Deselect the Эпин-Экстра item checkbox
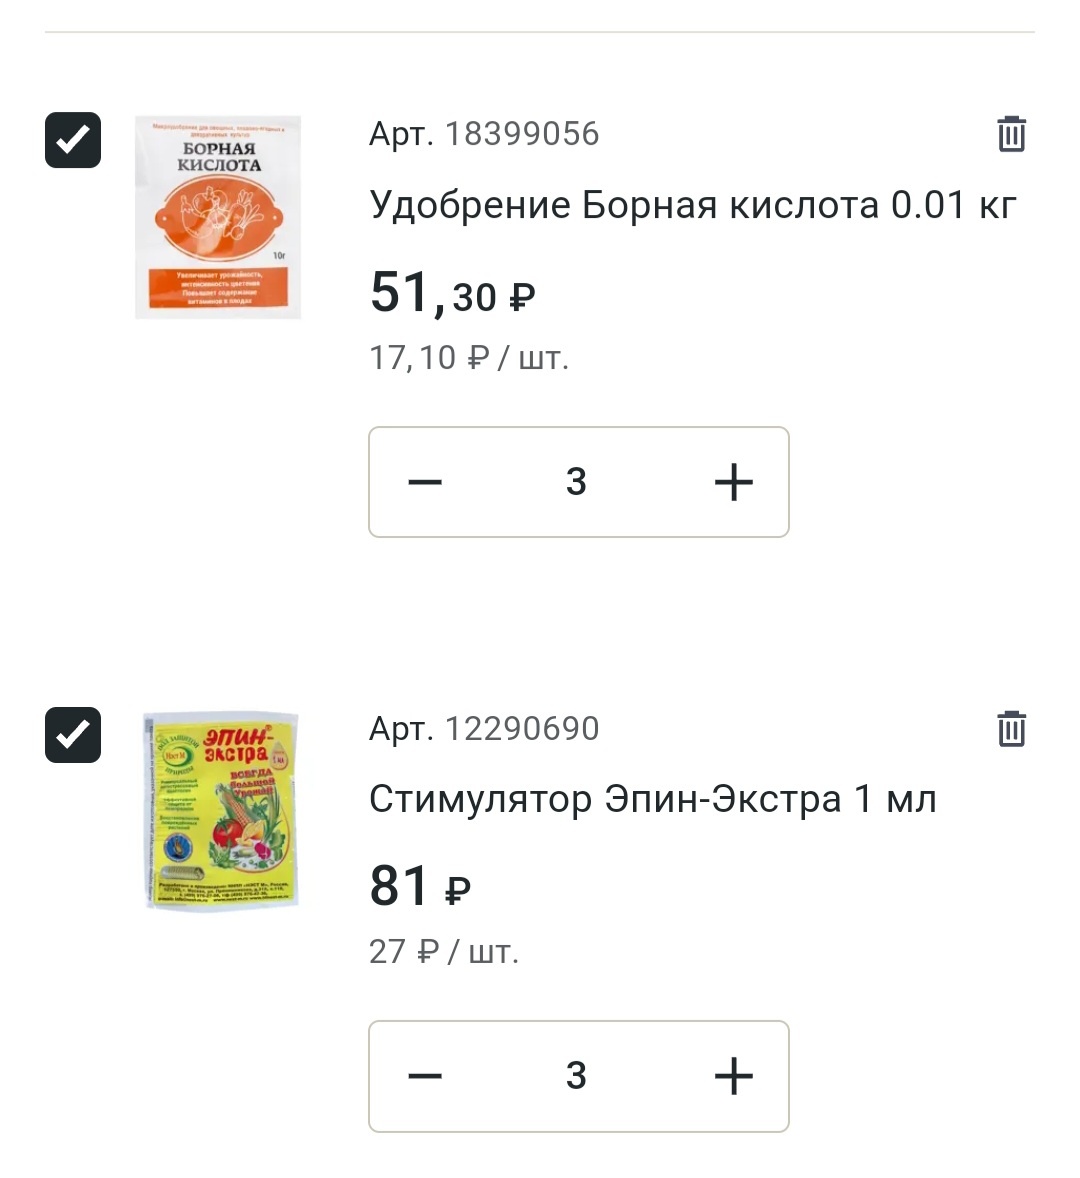This screenshot has width=1080, height=1178. (x=73, y=735)
